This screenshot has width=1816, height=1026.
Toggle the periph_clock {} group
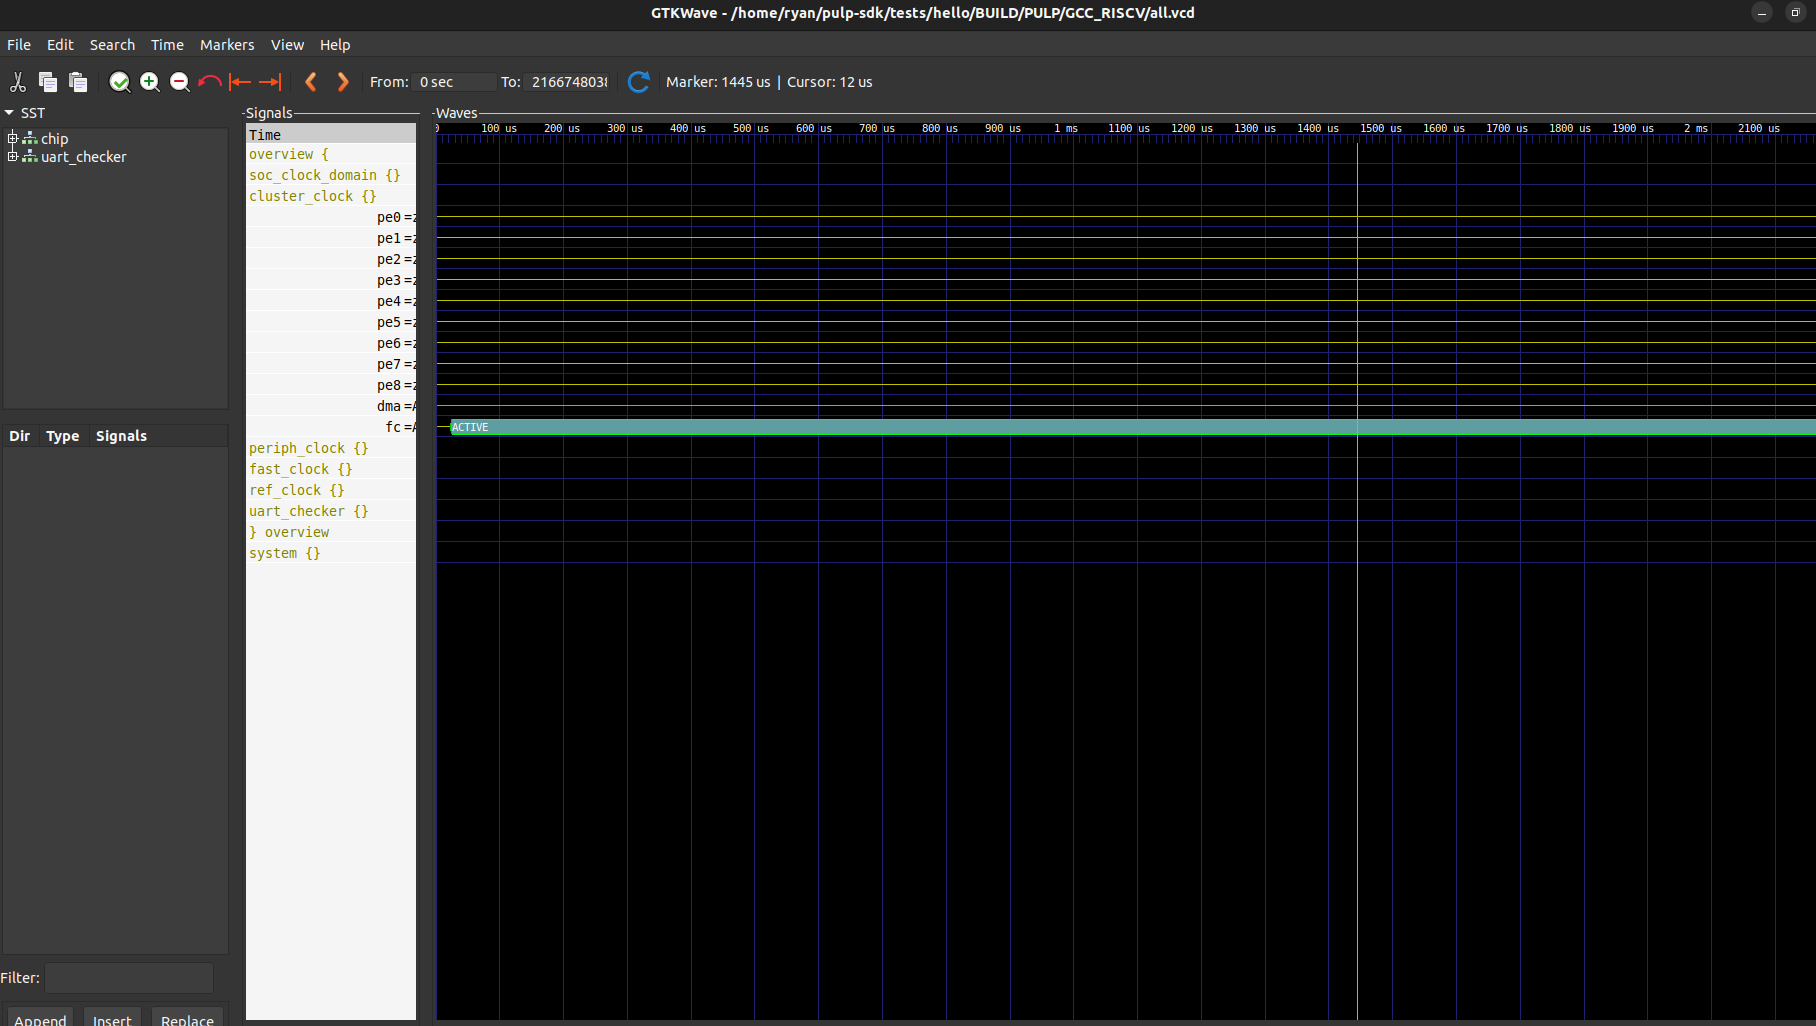pyautogui.click(x=331, y=448)
